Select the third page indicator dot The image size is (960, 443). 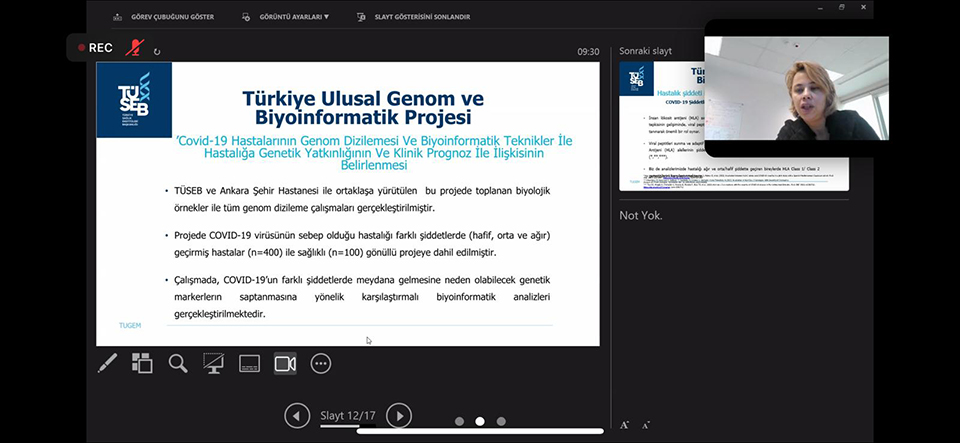[x=501, y=421]
